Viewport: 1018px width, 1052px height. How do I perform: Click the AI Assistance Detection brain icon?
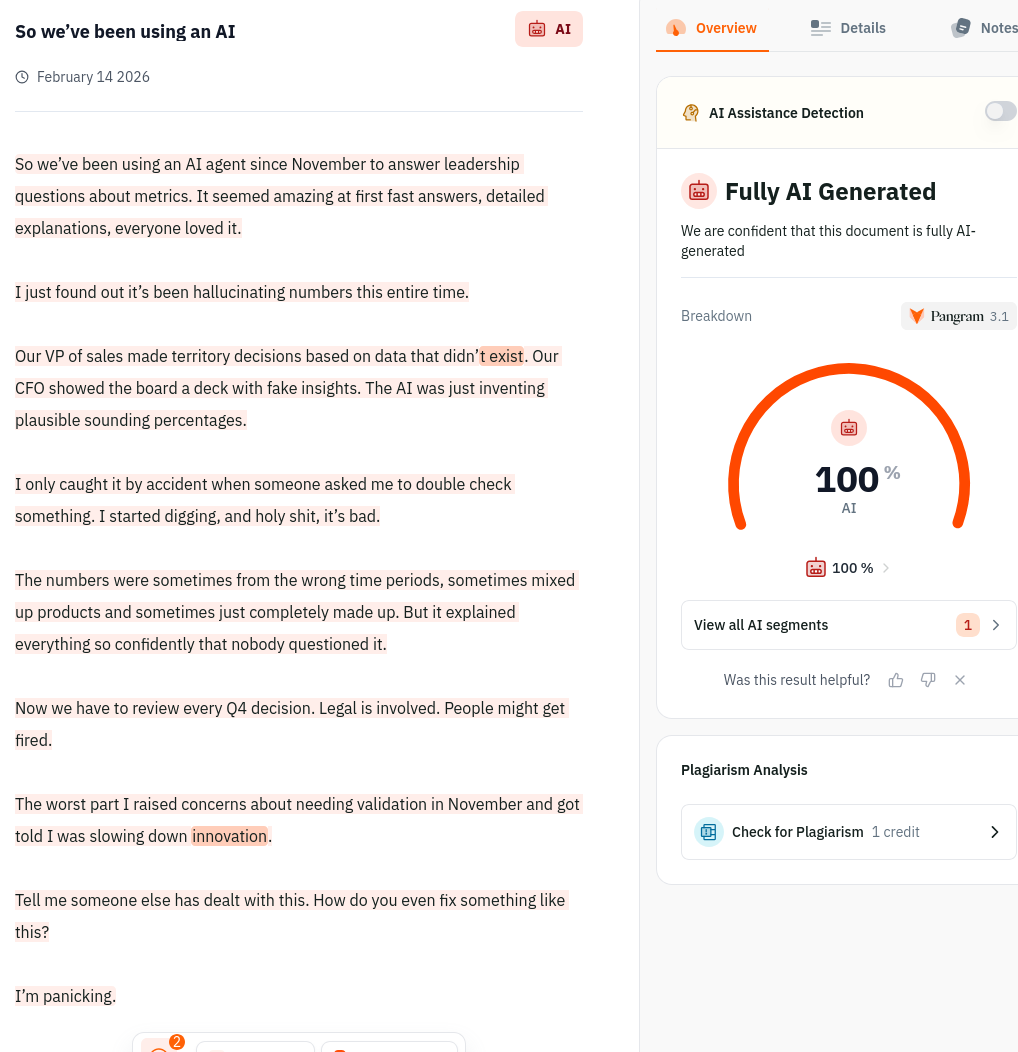point(691,113)
